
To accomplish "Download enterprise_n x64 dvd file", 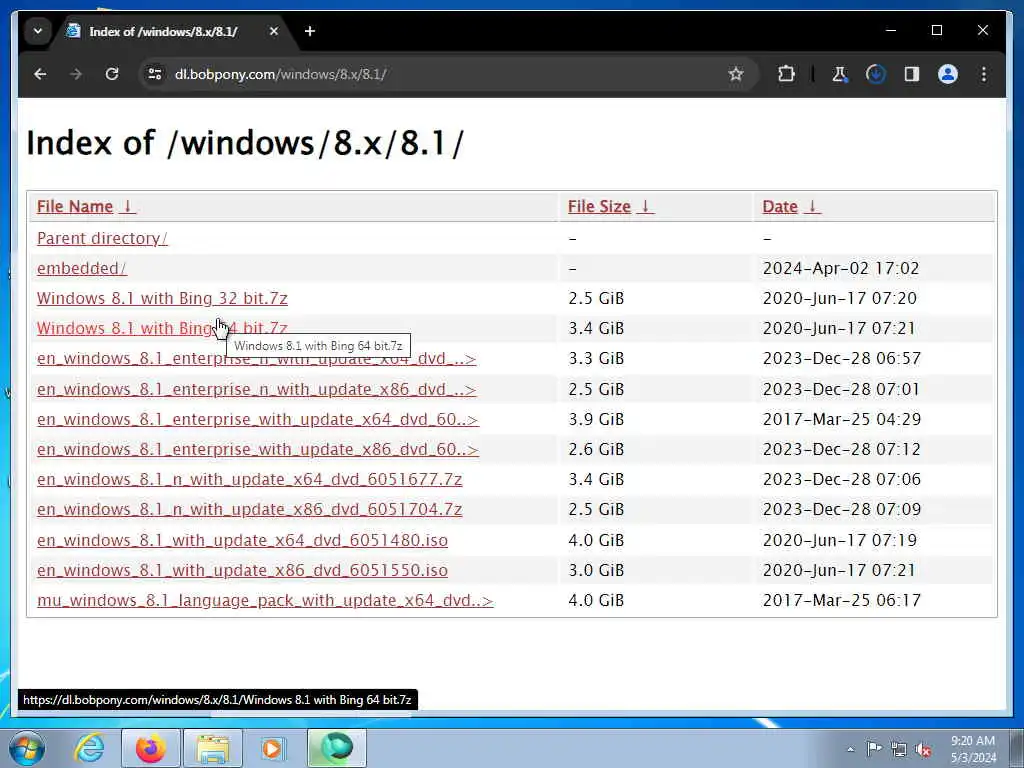I will pyautogui.click(x=257, y=359).
